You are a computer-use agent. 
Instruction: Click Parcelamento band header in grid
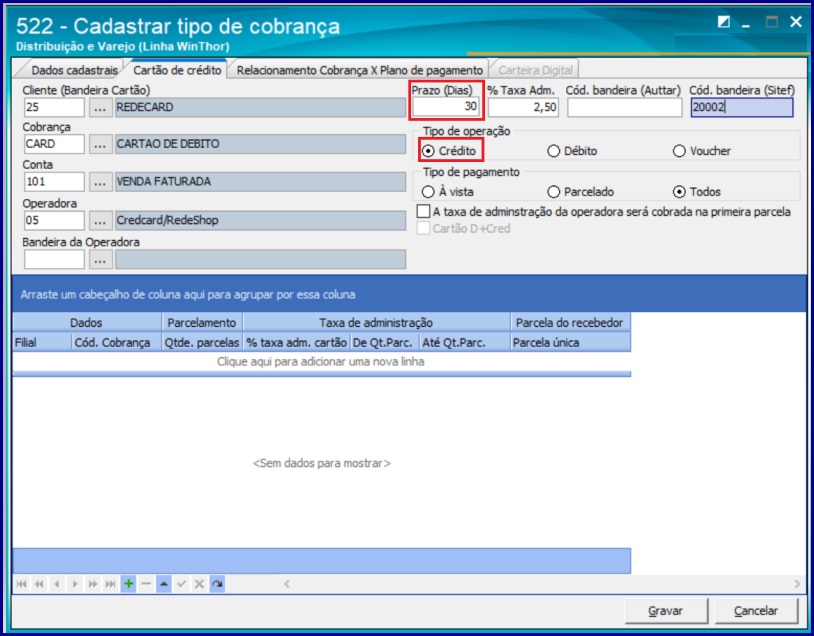pos(202,323)
